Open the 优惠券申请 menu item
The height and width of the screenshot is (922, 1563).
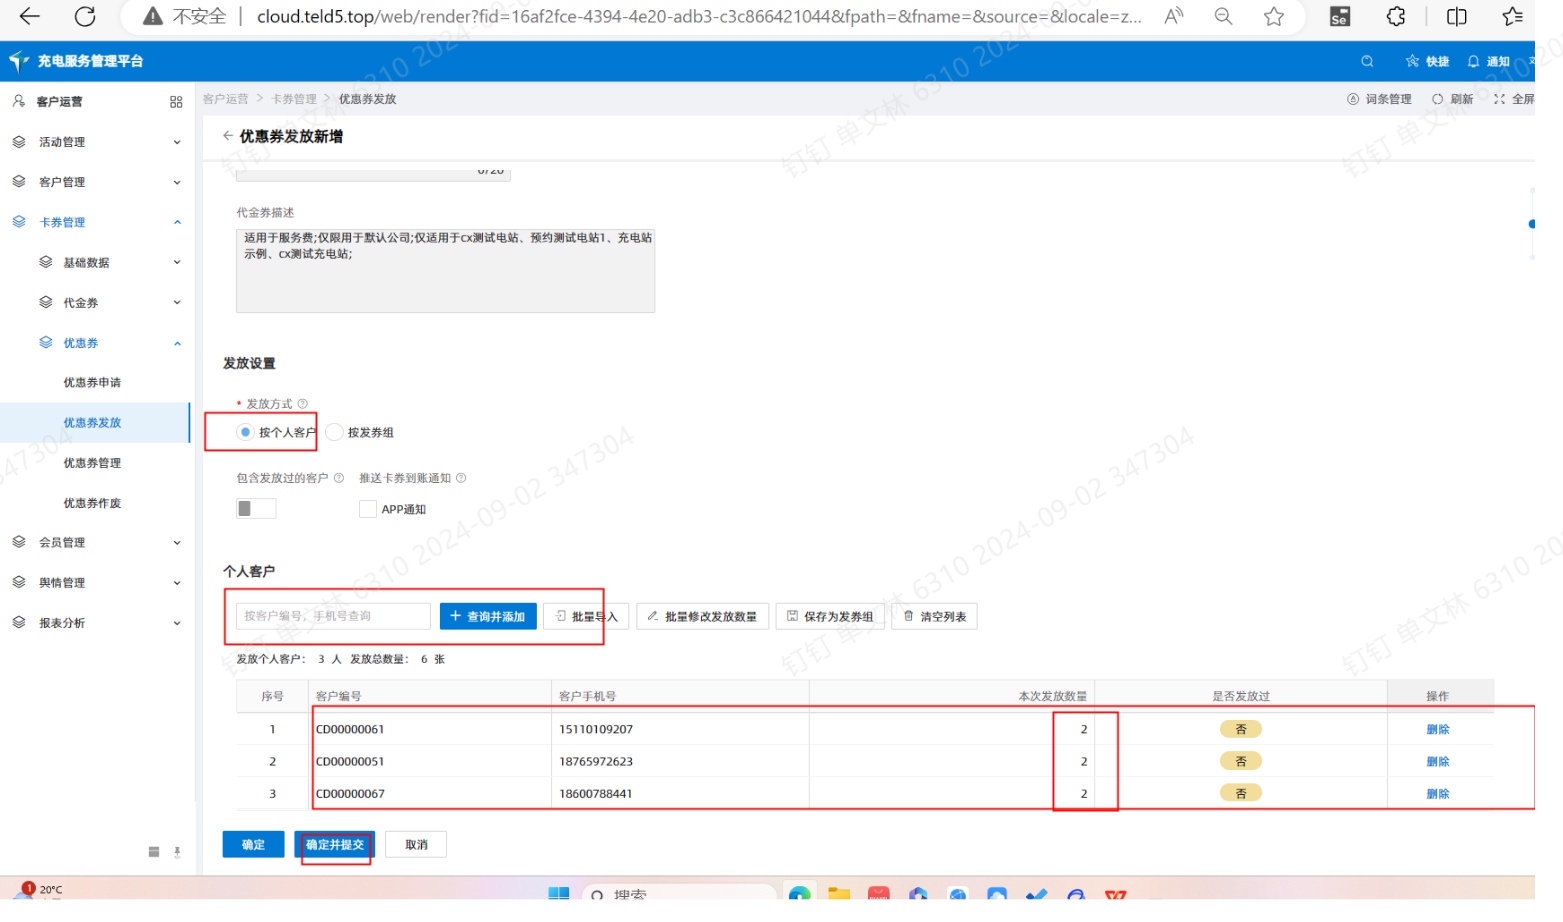[92, 382]
